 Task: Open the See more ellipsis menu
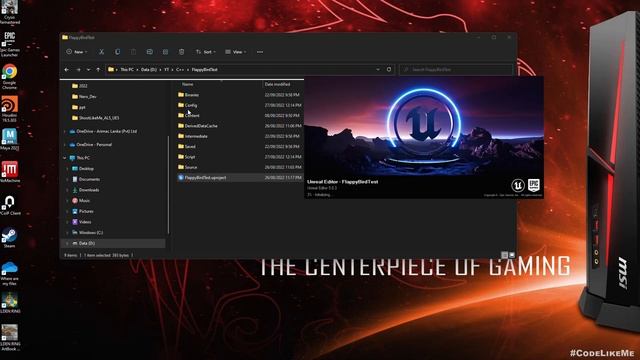260,52
